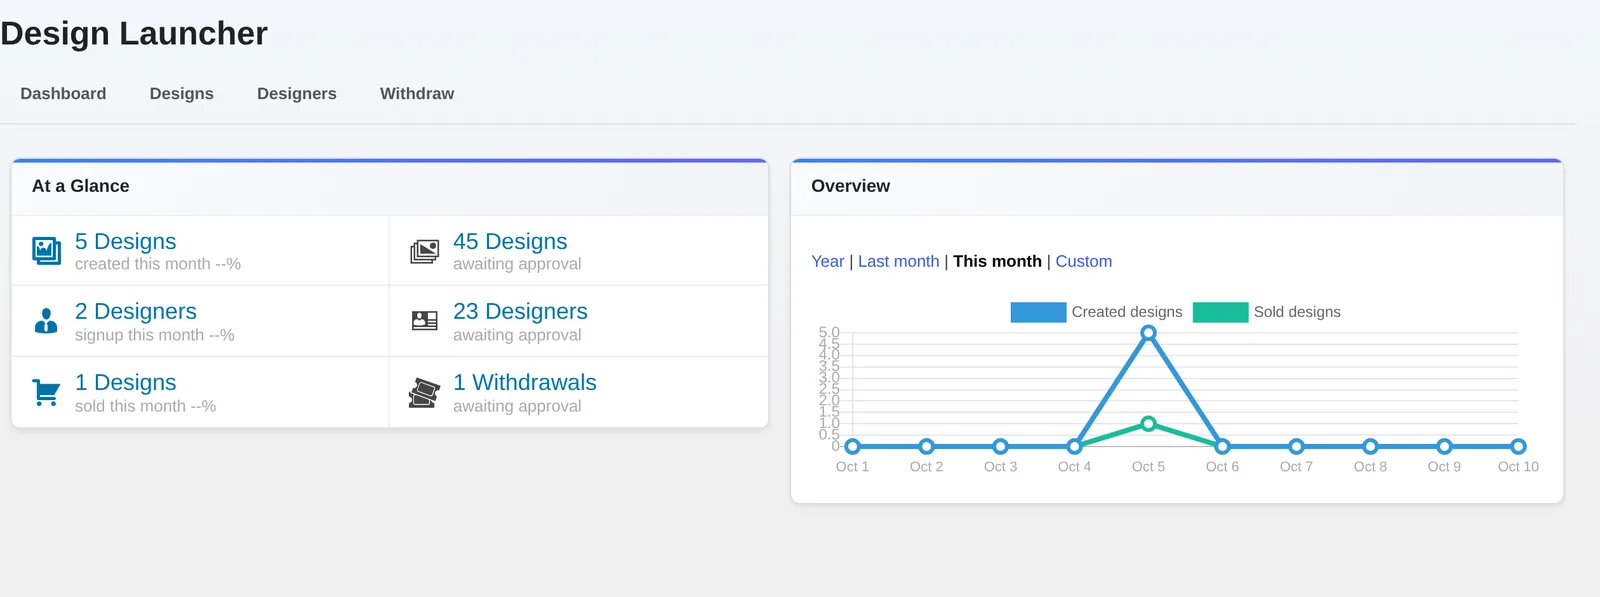Click the Oct 1 axis label

(x=852, y=467)
